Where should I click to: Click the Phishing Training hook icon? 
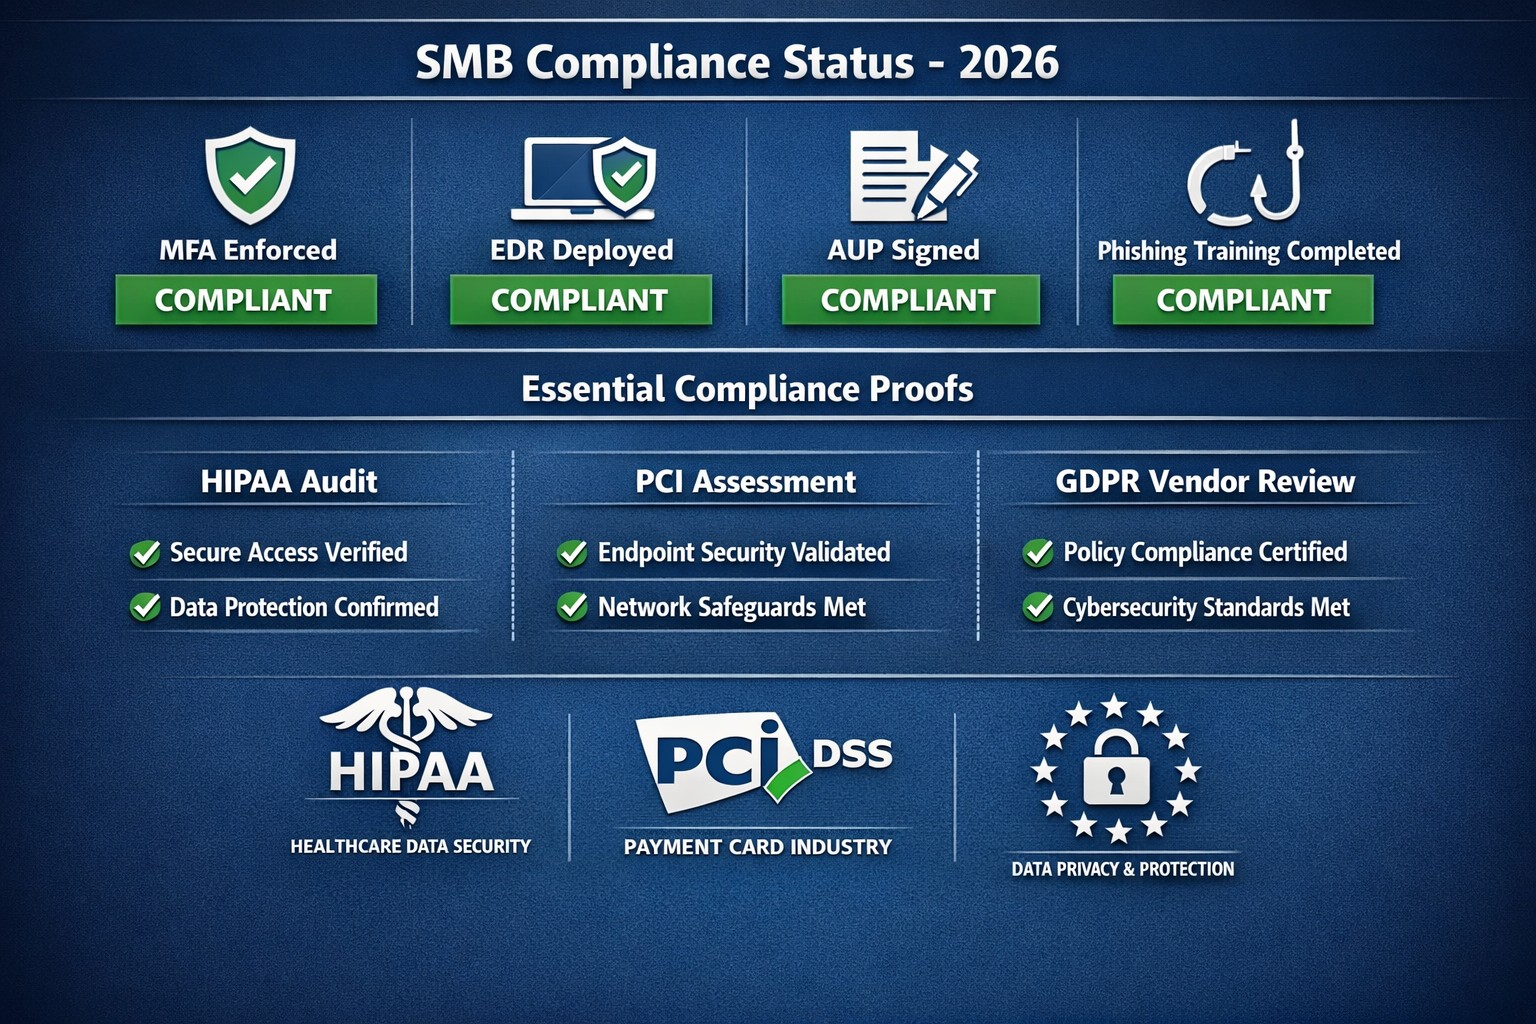coord(1246,175)
